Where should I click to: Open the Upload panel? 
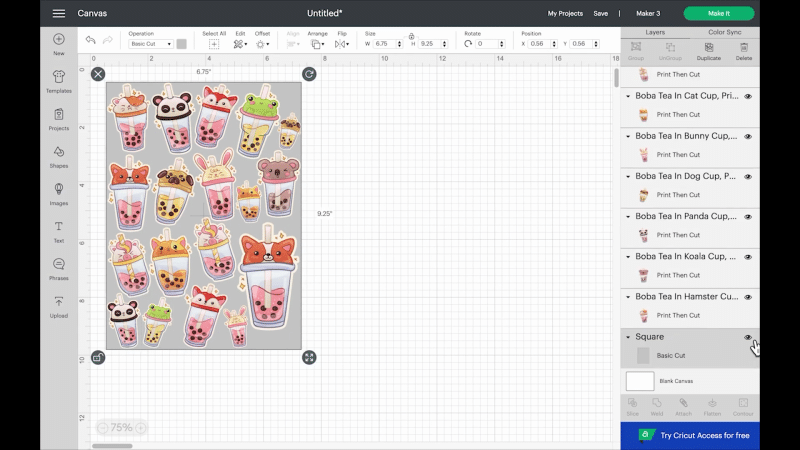tap(59, 307)
